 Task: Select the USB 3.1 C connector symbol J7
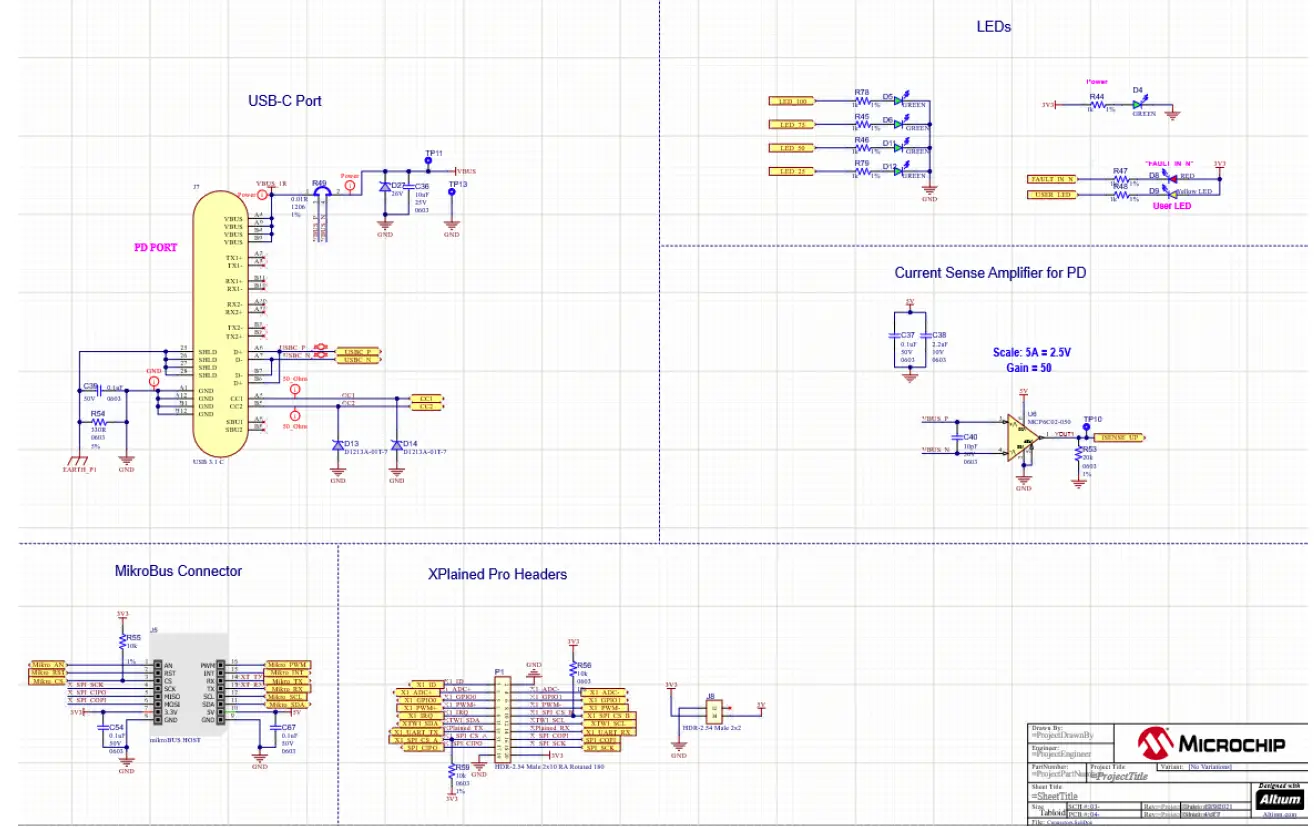pyautogui.click(x=225, y=320)
